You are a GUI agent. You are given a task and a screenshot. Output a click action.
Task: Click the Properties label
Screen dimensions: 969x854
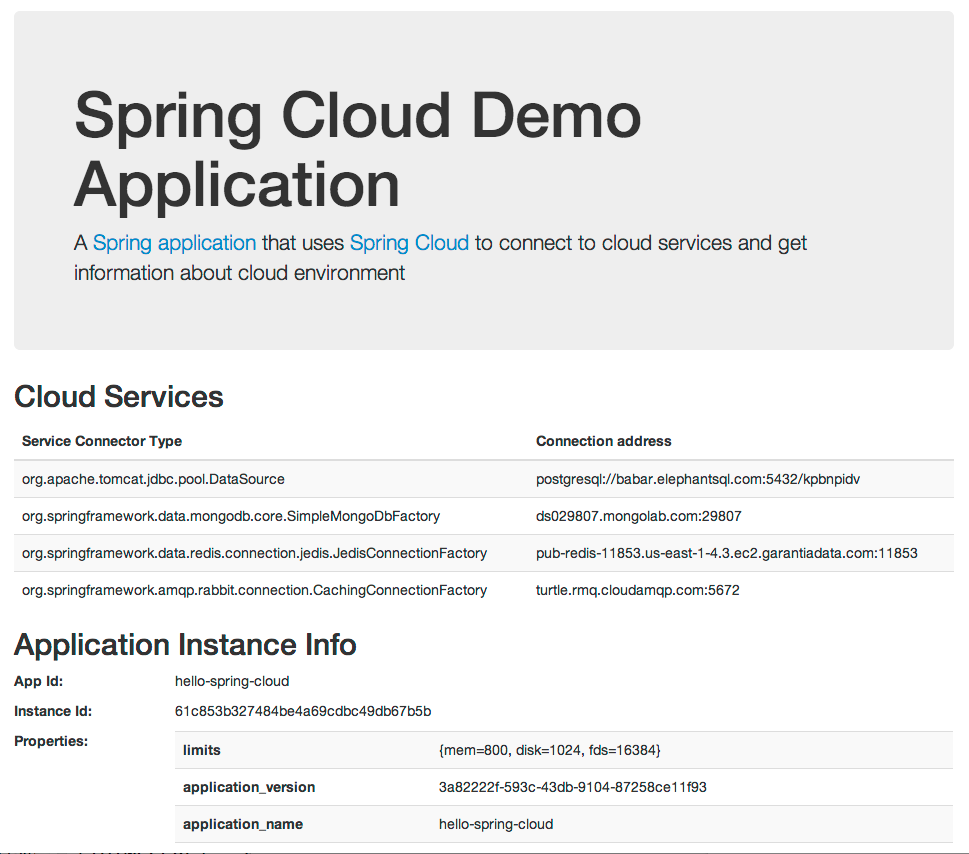51,741
